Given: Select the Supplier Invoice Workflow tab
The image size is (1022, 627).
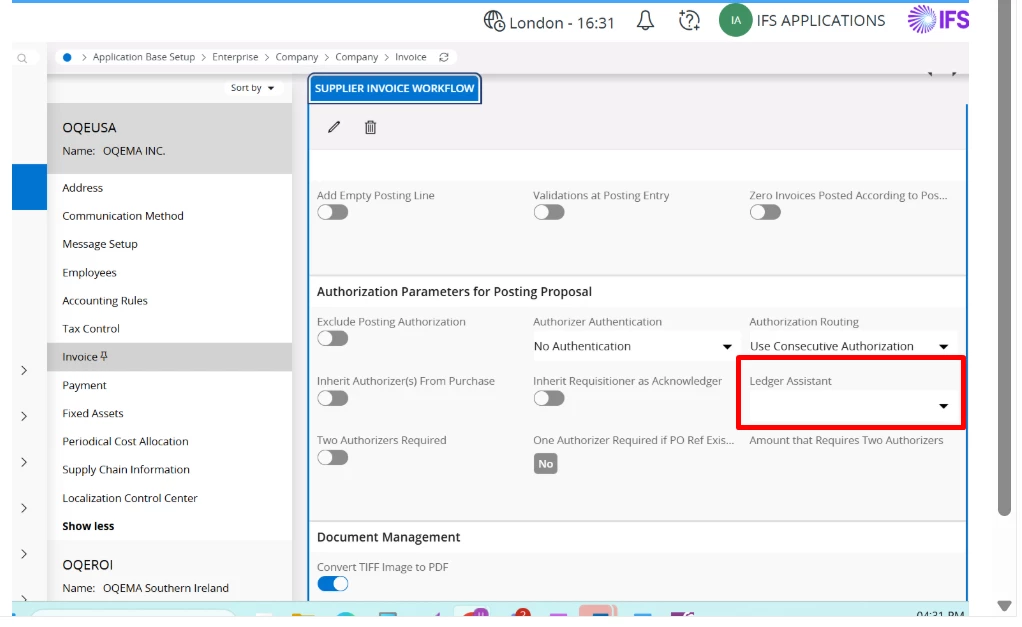Looking at the screenshot, I should 394,88.
